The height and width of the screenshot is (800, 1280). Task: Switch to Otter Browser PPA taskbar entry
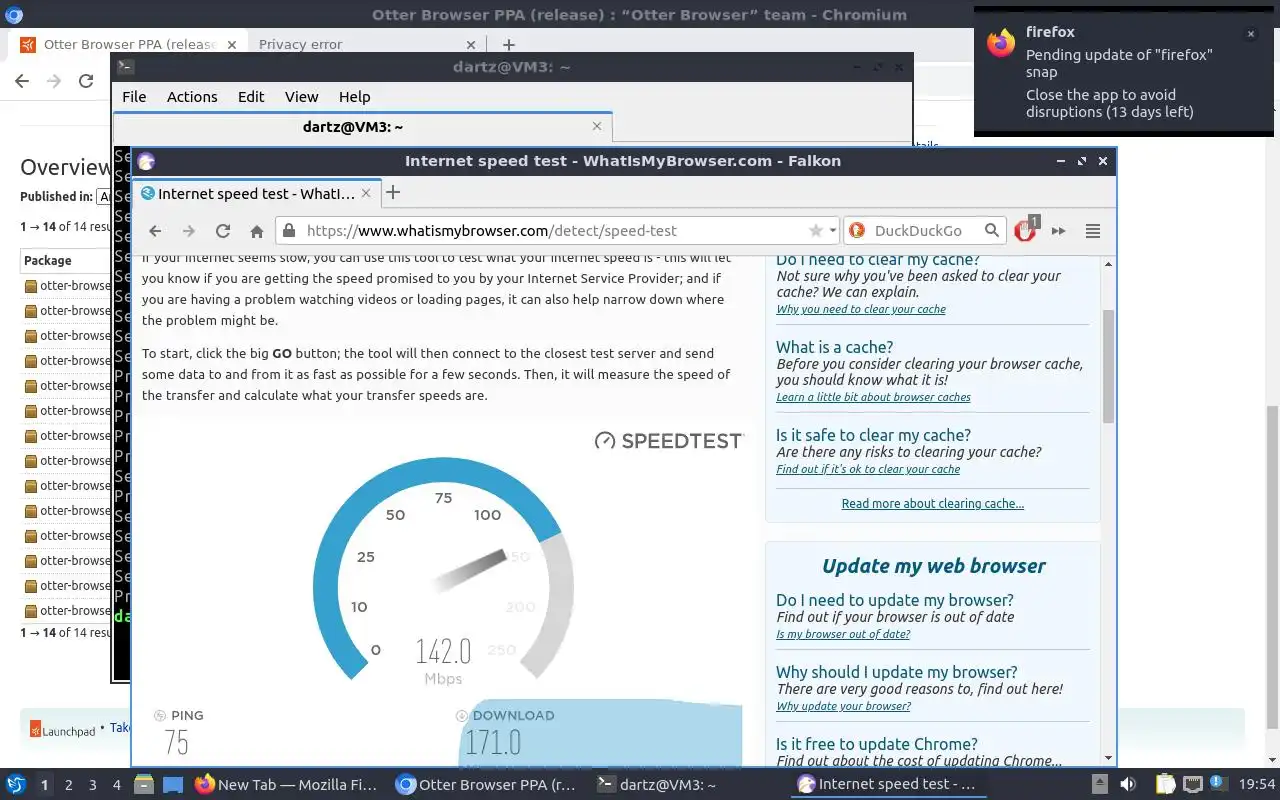click(487, 785)
